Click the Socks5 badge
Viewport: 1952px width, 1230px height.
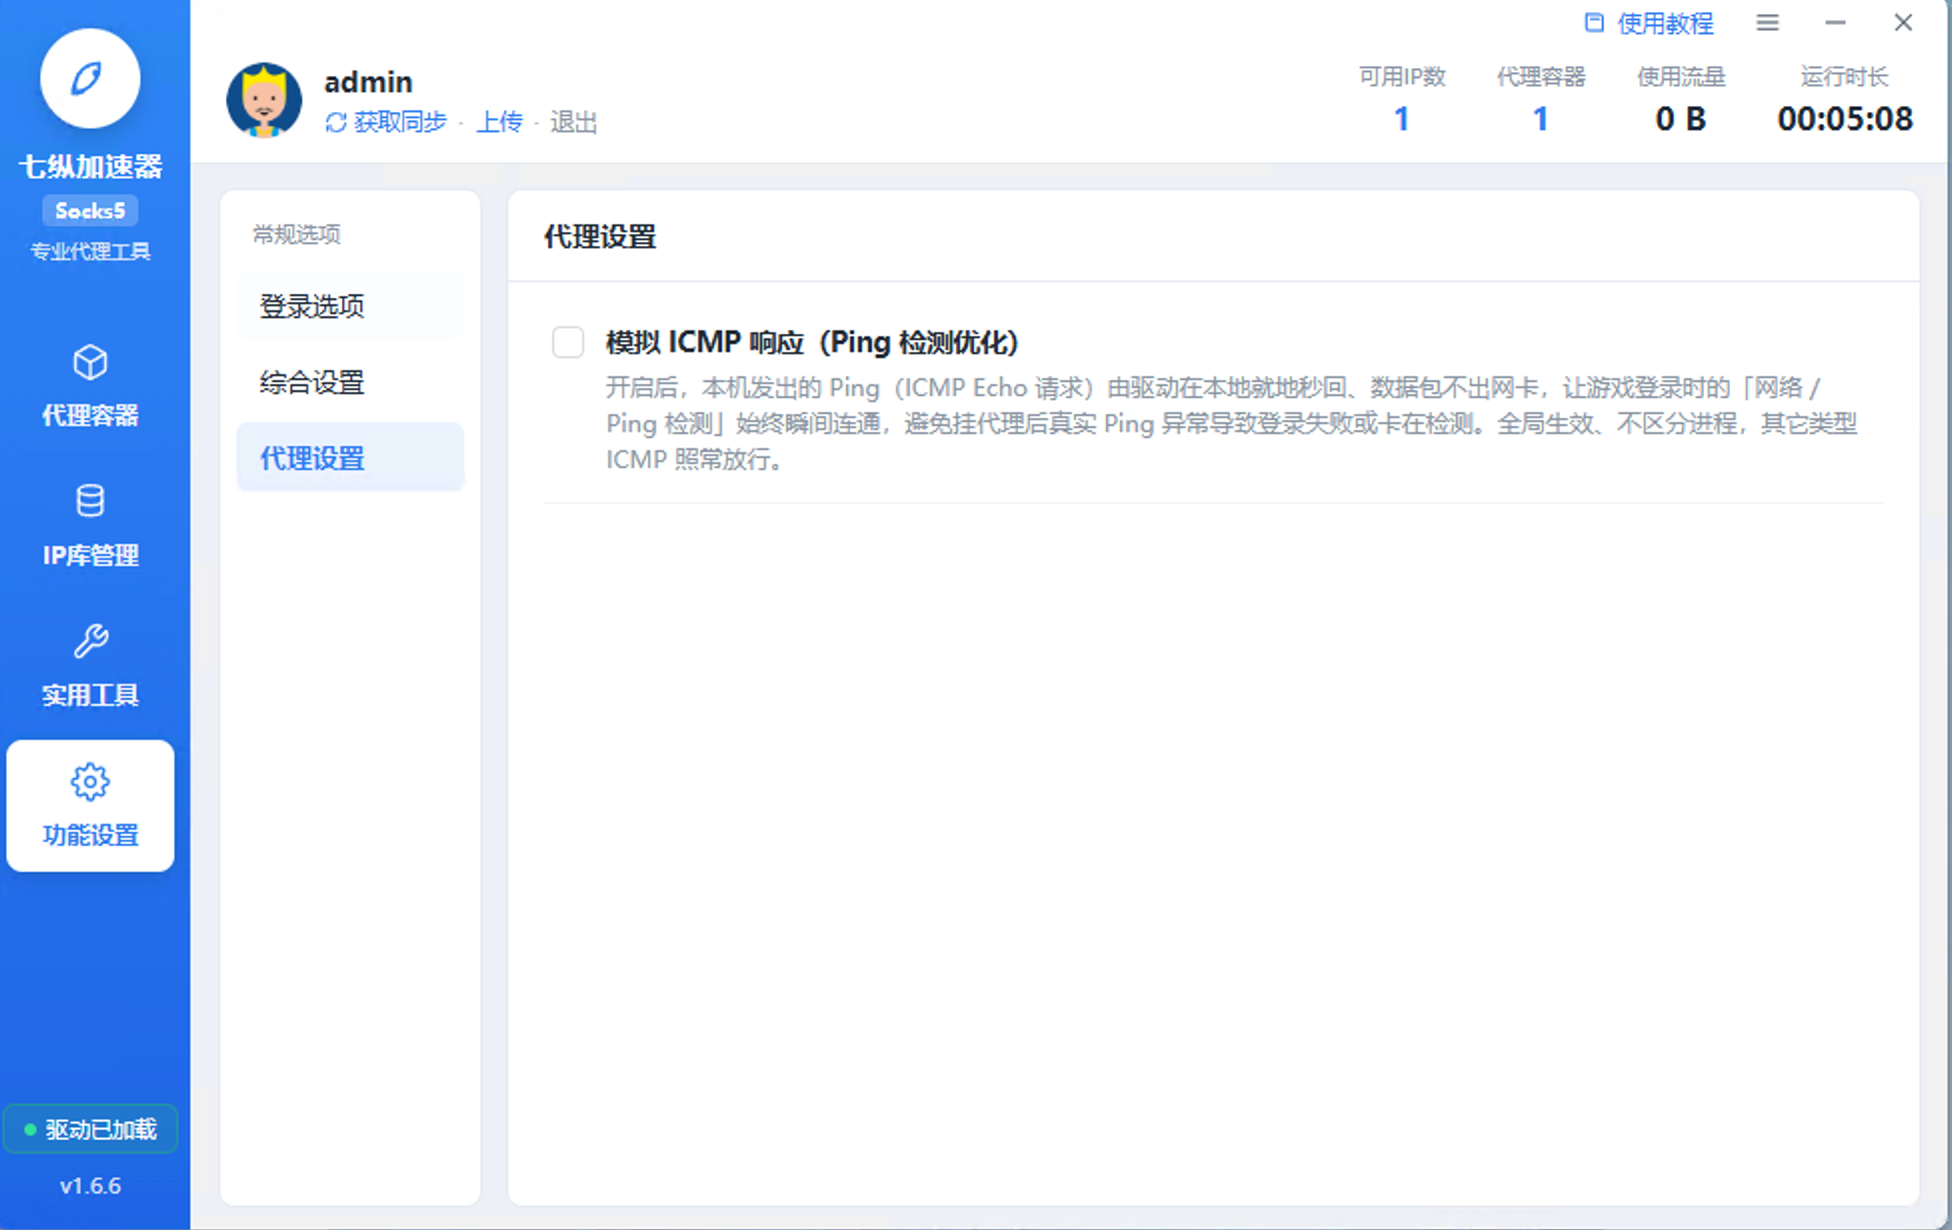(90, 210)
